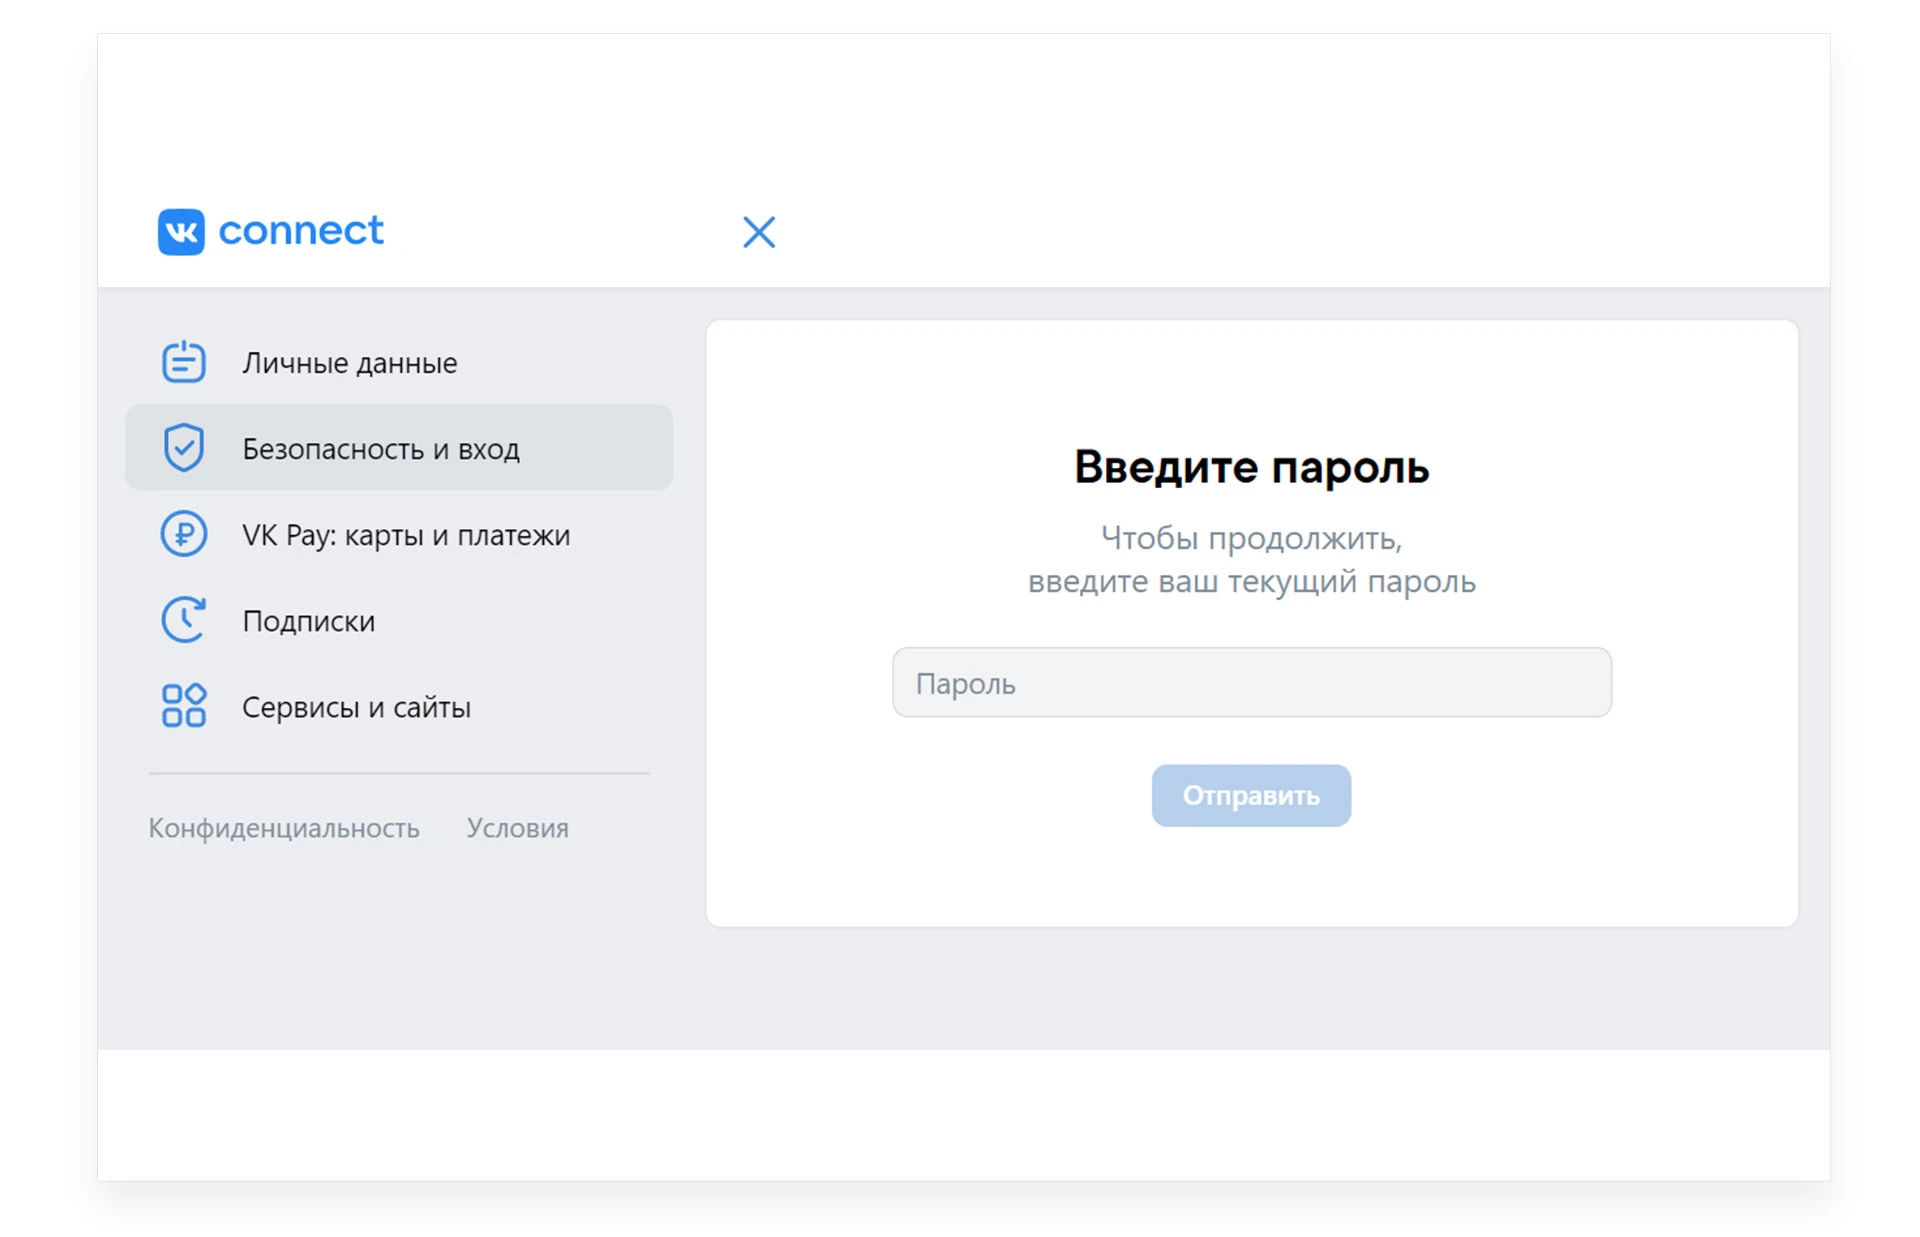Click the Подписки clock refresh icon
Screen dimensions: 1920x1237
click(x=184, y=620)
